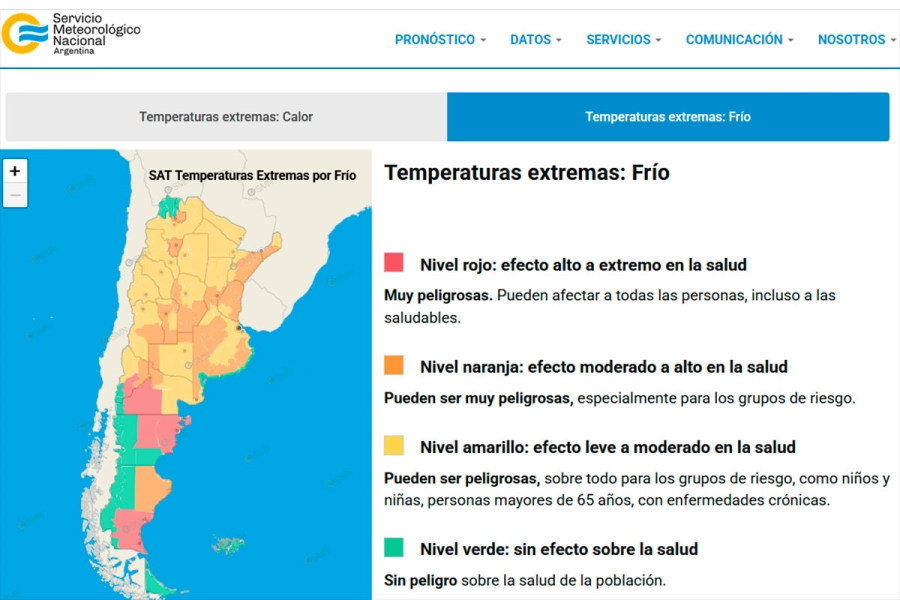Zoom out on the map with minus button

[x=15, y=195]
